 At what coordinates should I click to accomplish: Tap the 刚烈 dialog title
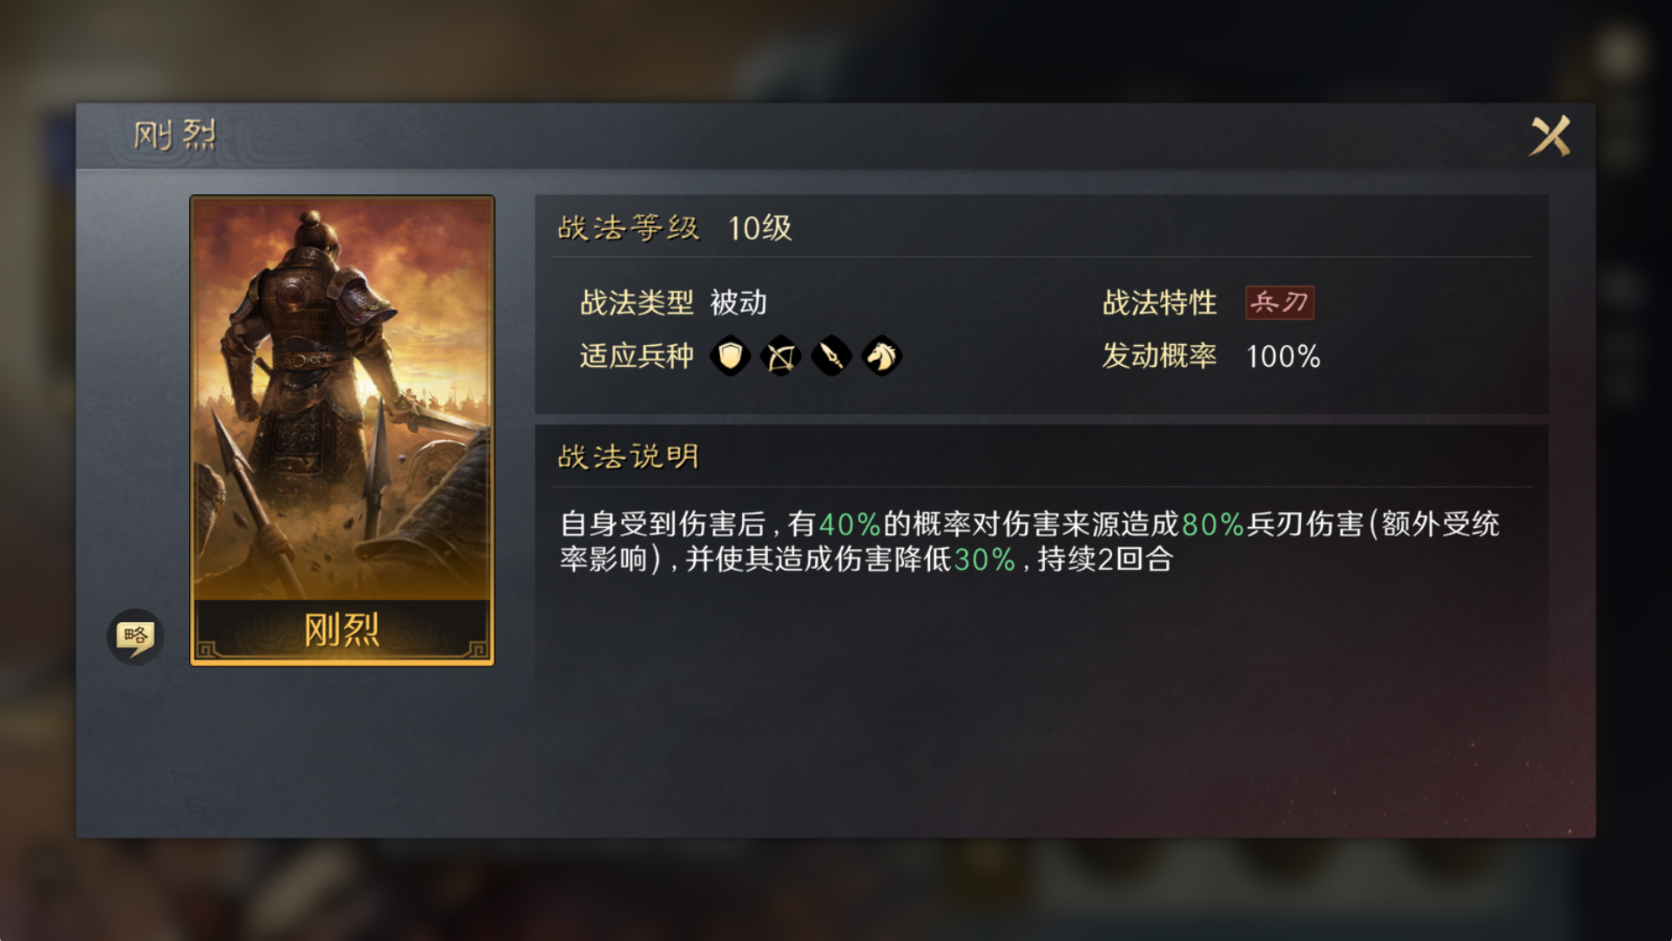(x=175, y=135)
